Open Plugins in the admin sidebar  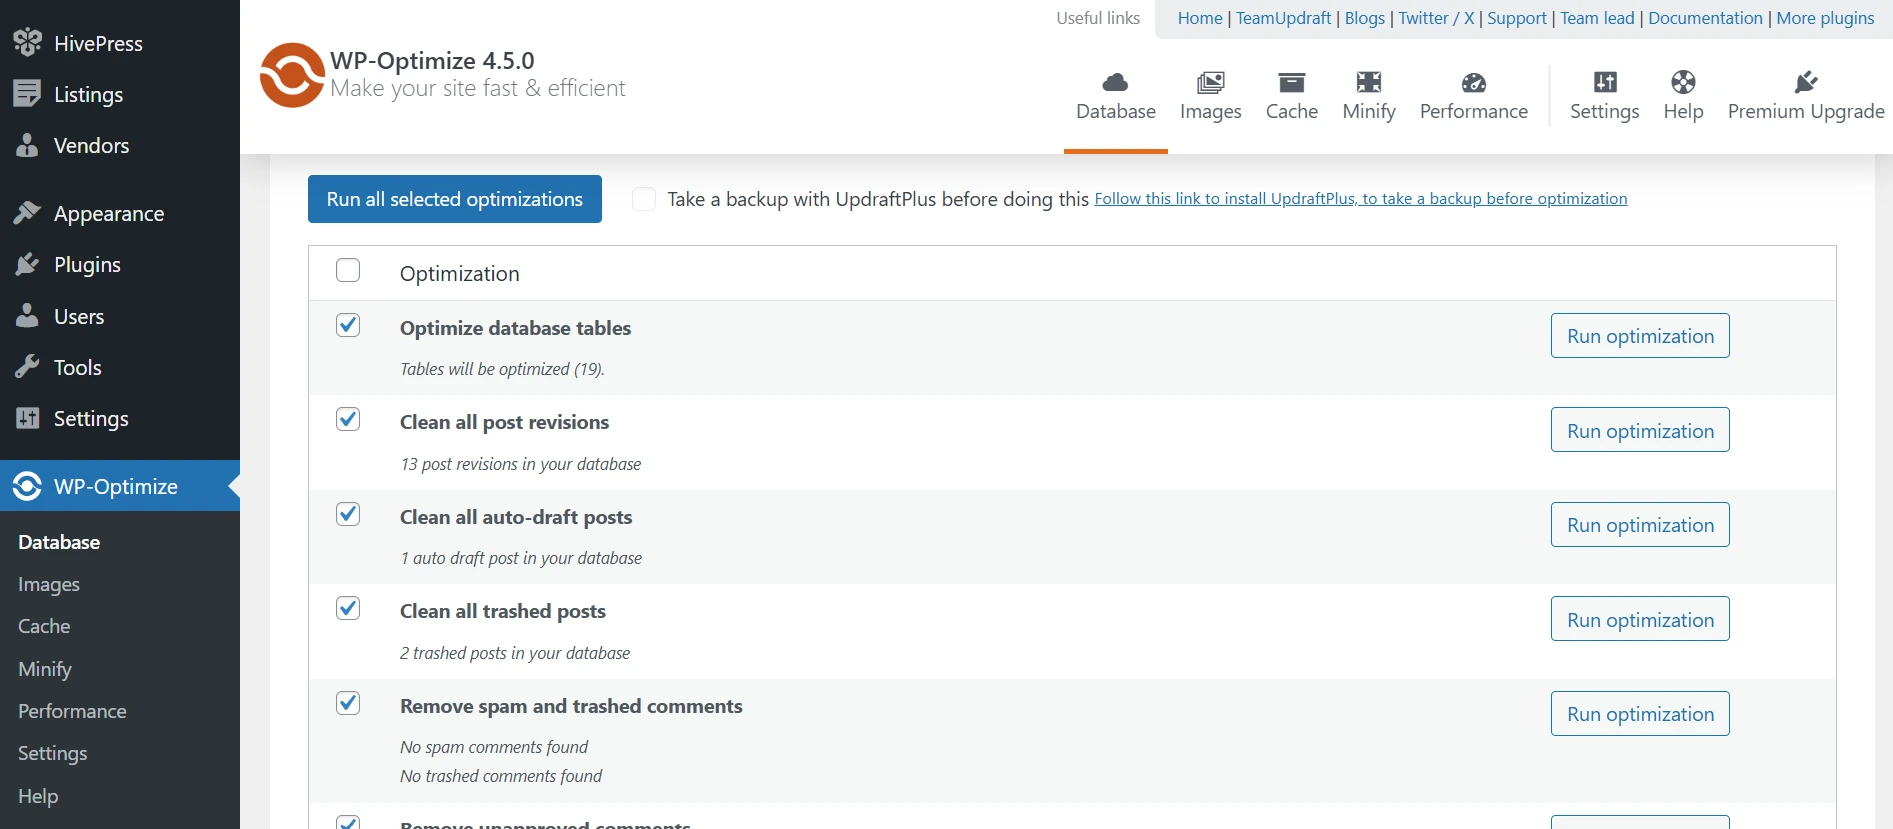(x=87, y=265)
